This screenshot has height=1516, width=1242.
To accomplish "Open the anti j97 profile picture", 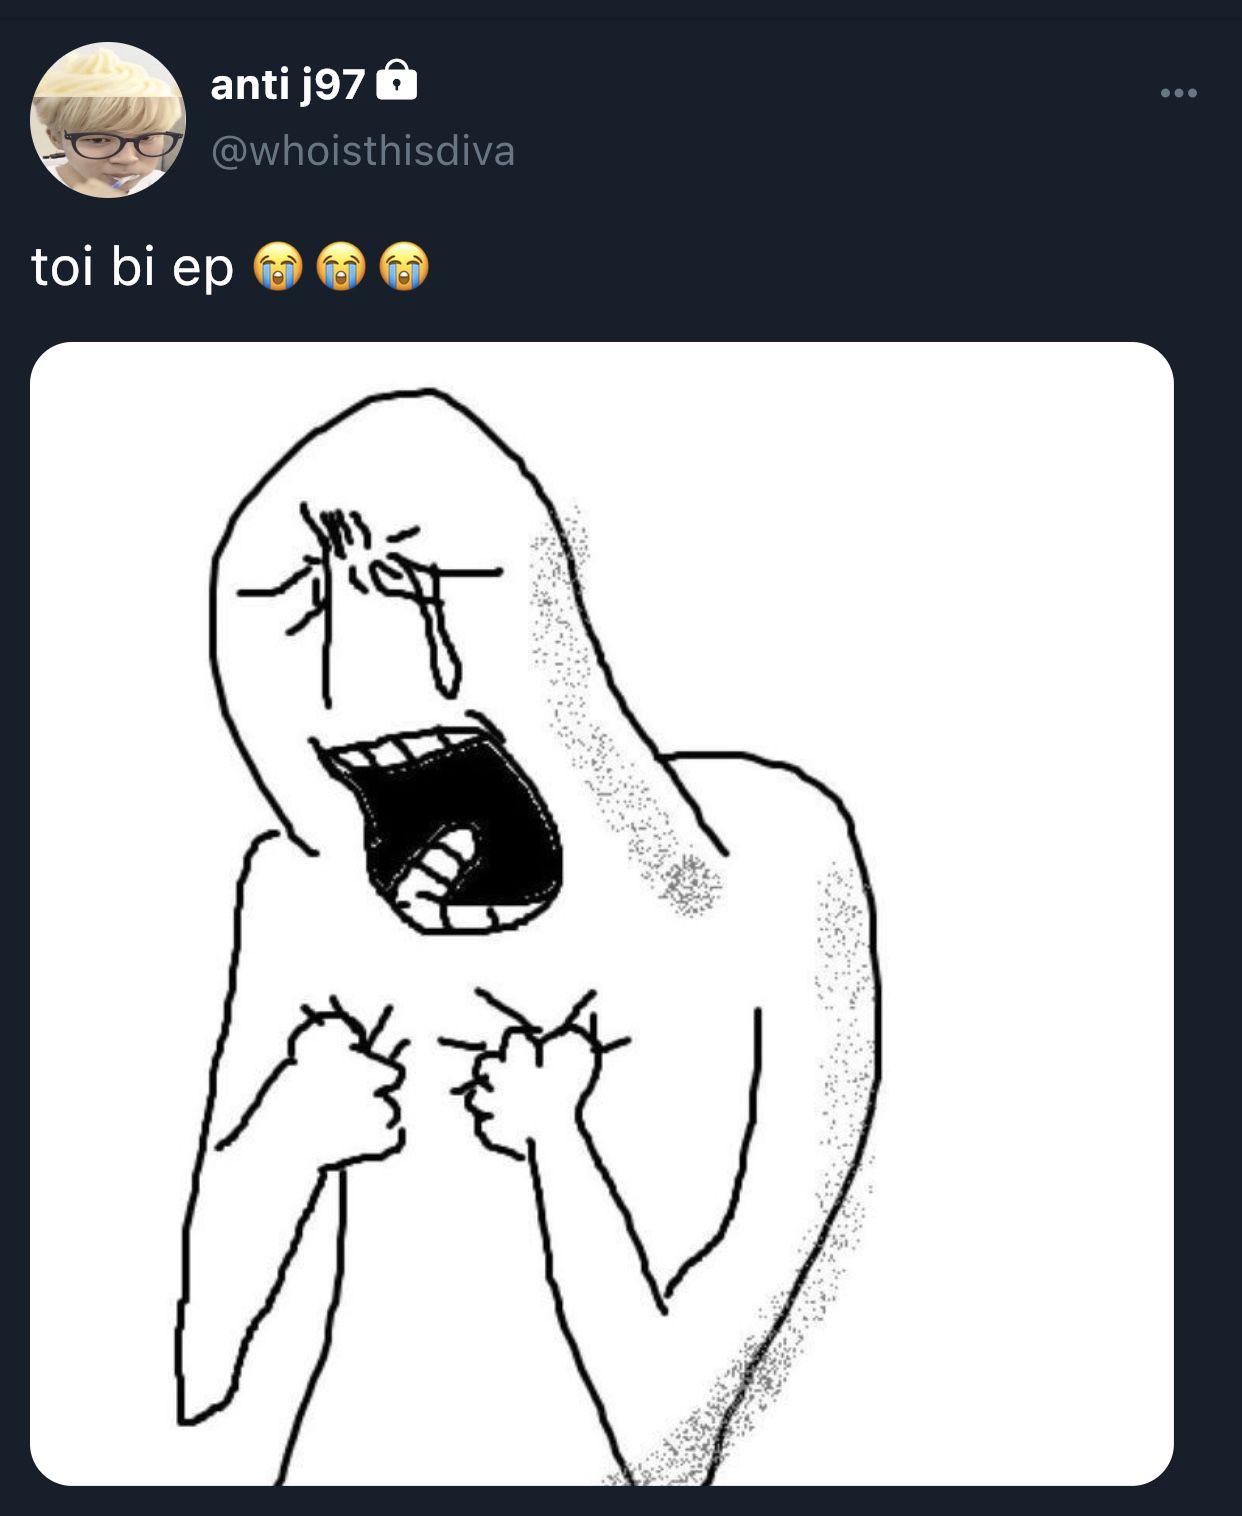I will (108, 120).
